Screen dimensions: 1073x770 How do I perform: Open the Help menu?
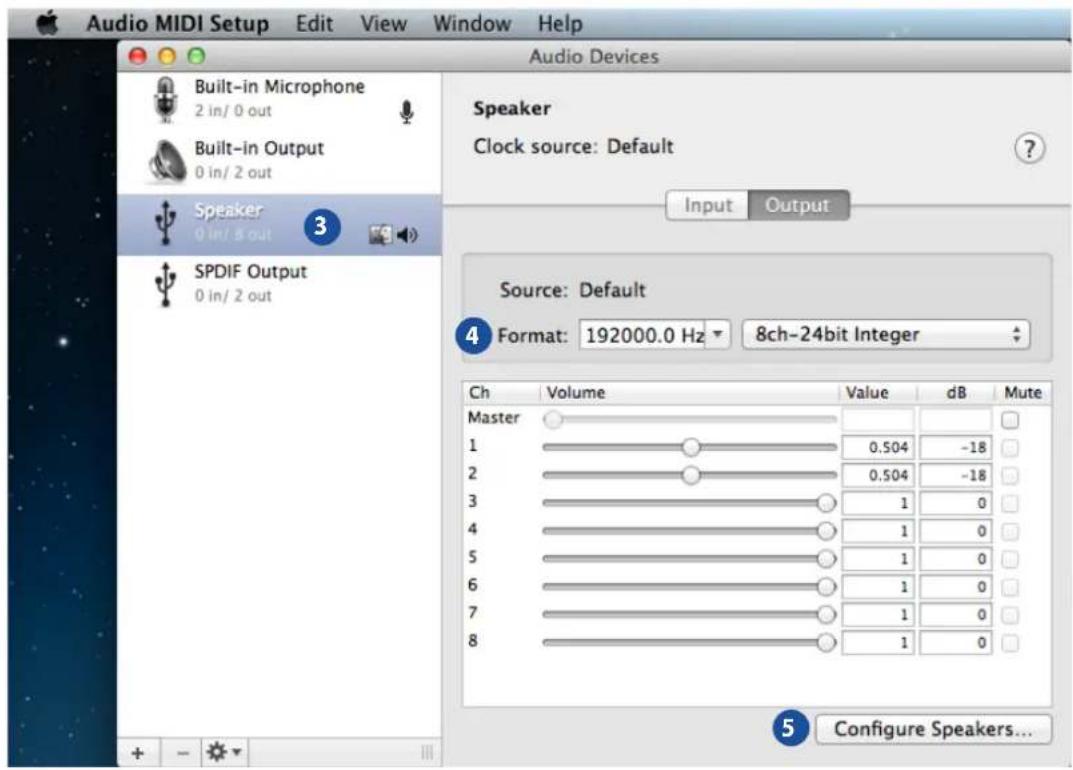[560, 23]
